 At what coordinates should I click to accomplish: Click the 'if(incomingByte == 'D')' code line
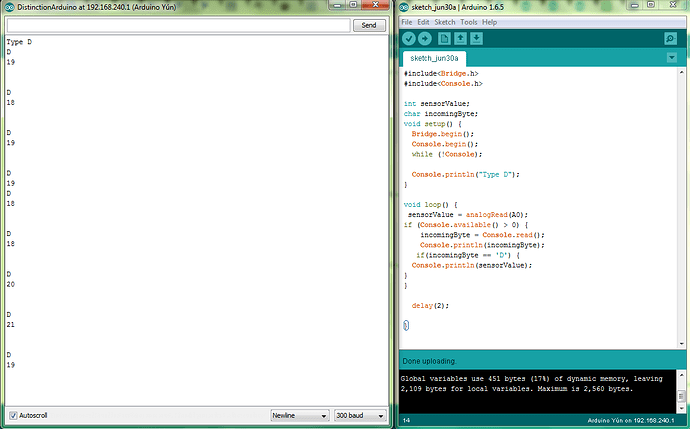point(468,255)
